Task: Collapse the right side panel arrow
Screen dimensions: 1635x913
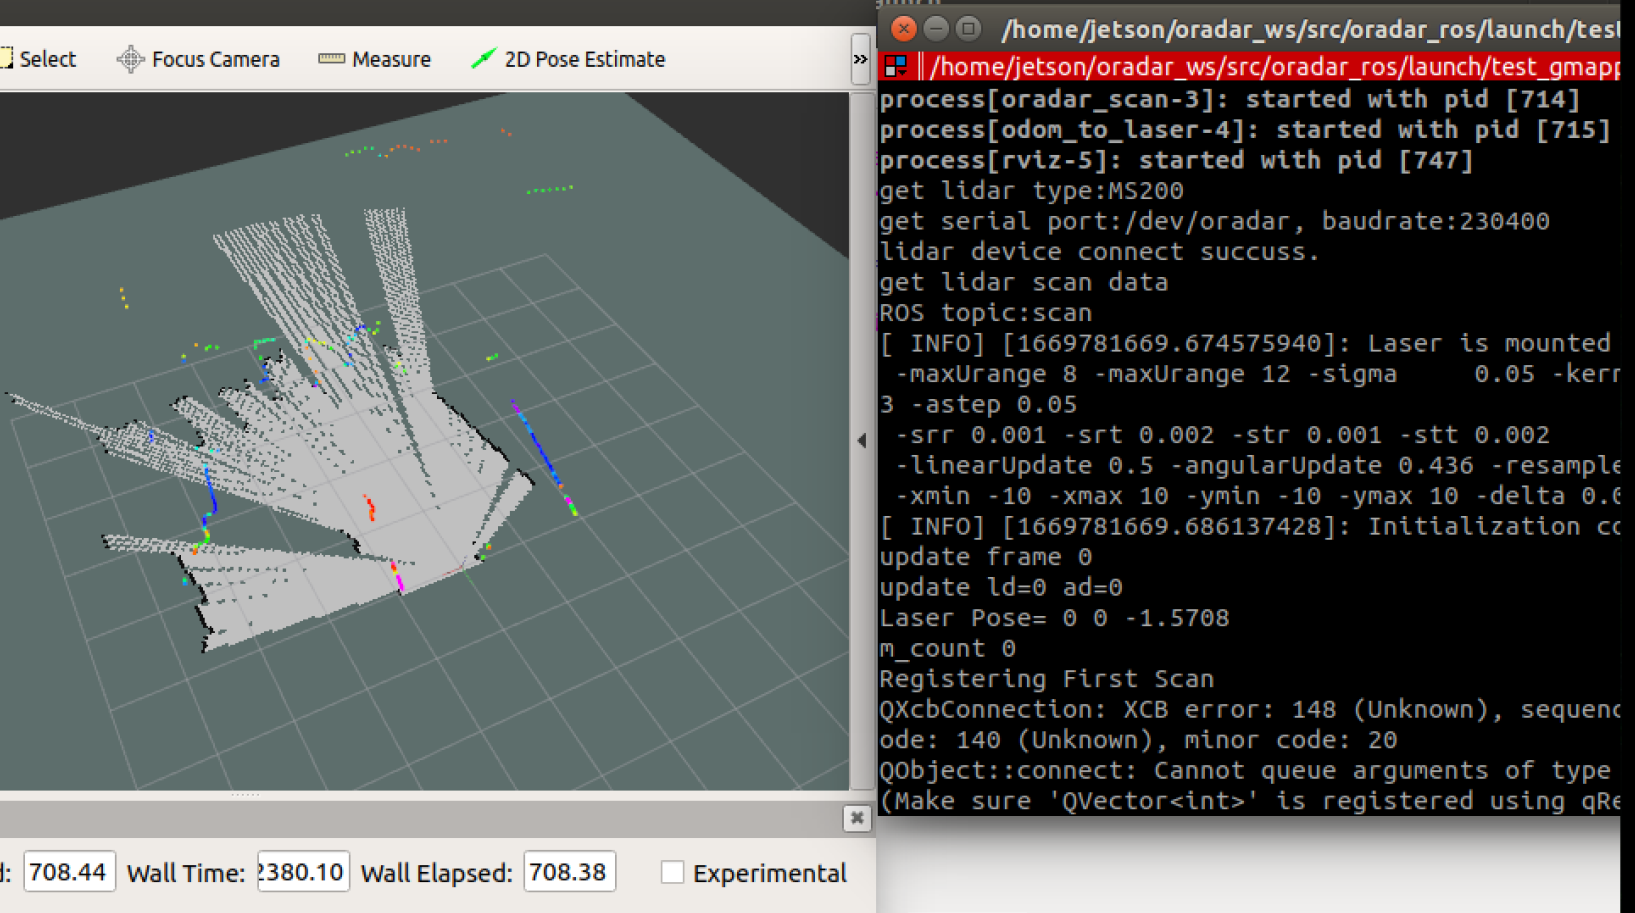Action: (x=862, y=440)
